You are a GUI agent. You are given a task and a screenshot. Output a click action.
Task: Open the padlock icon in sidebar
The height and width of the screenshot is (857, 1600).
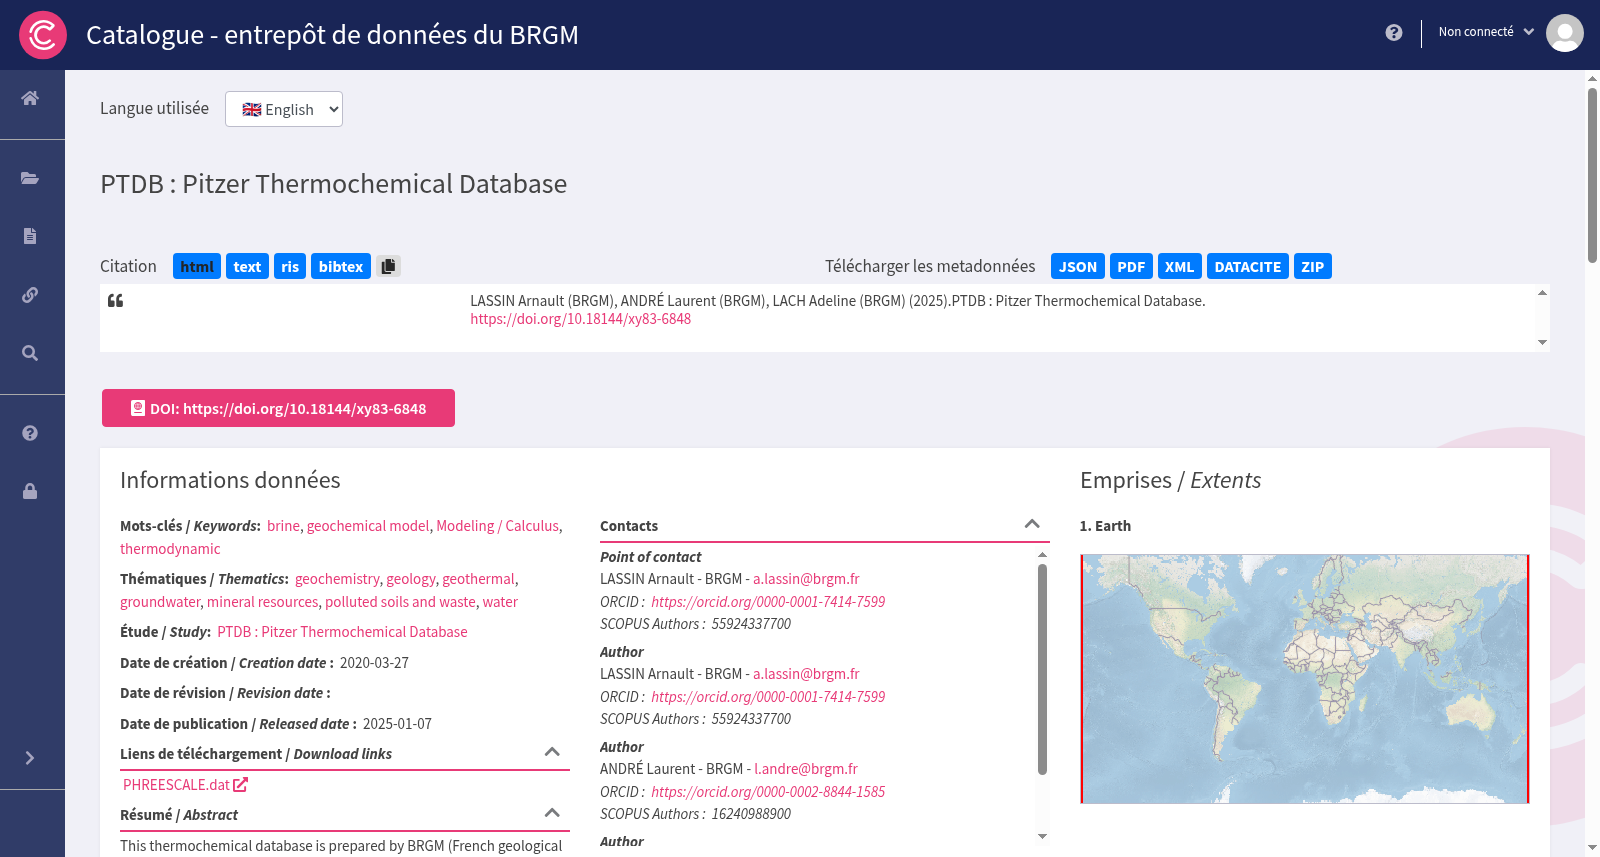click(x=30, y=491)
